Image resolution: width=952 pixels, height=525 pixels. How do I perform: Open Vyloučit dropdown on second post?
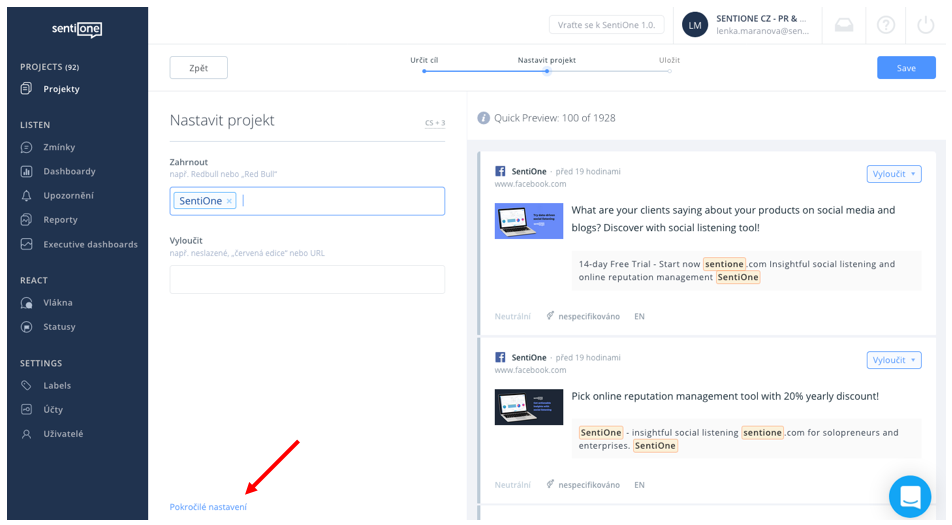893,360
